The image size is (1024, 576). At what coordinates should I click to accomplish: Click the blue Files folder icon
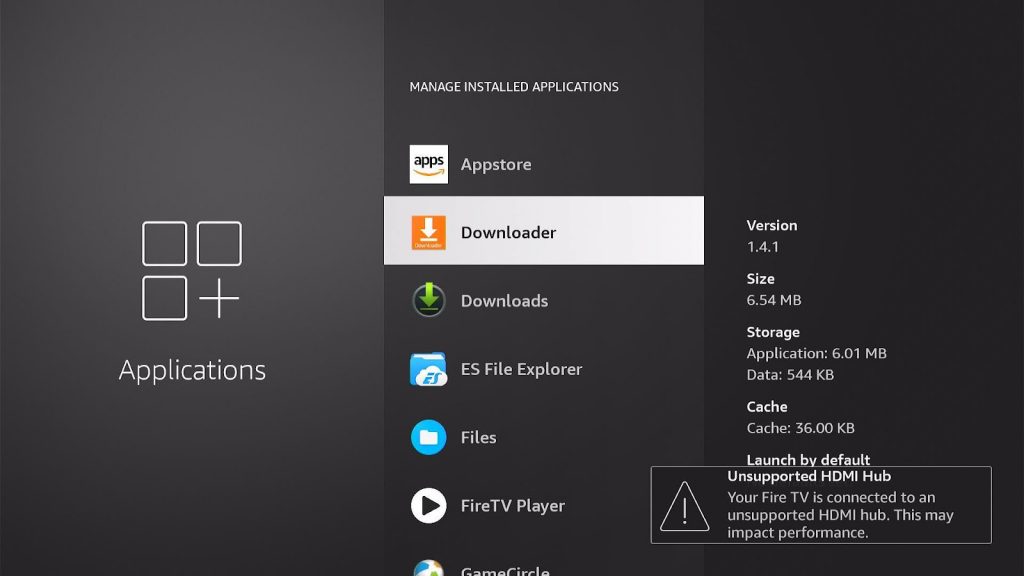pos(428,437)
